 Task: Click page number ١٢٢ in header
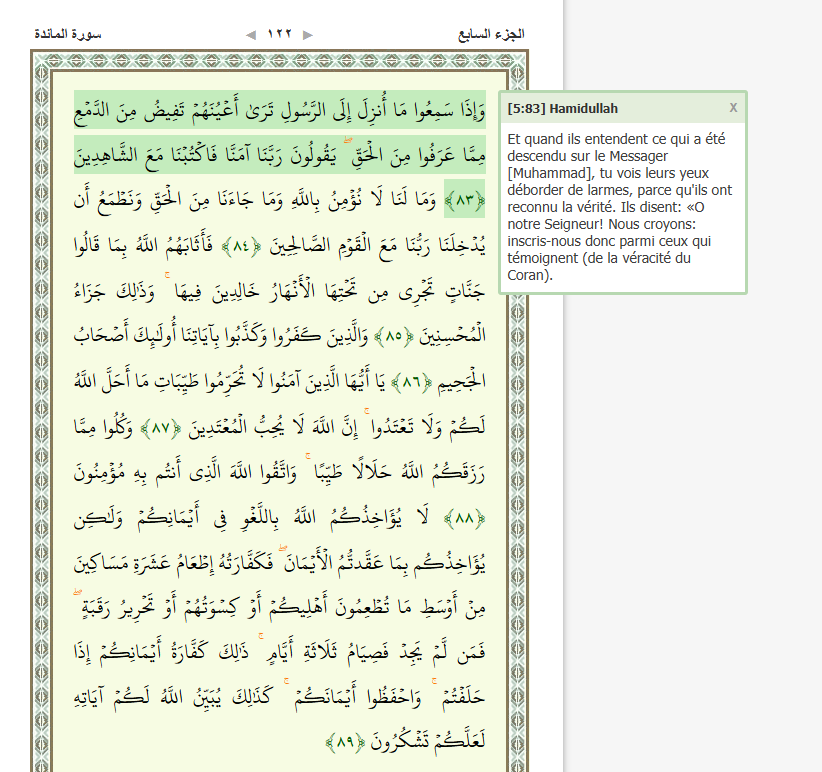click(279, 34)
